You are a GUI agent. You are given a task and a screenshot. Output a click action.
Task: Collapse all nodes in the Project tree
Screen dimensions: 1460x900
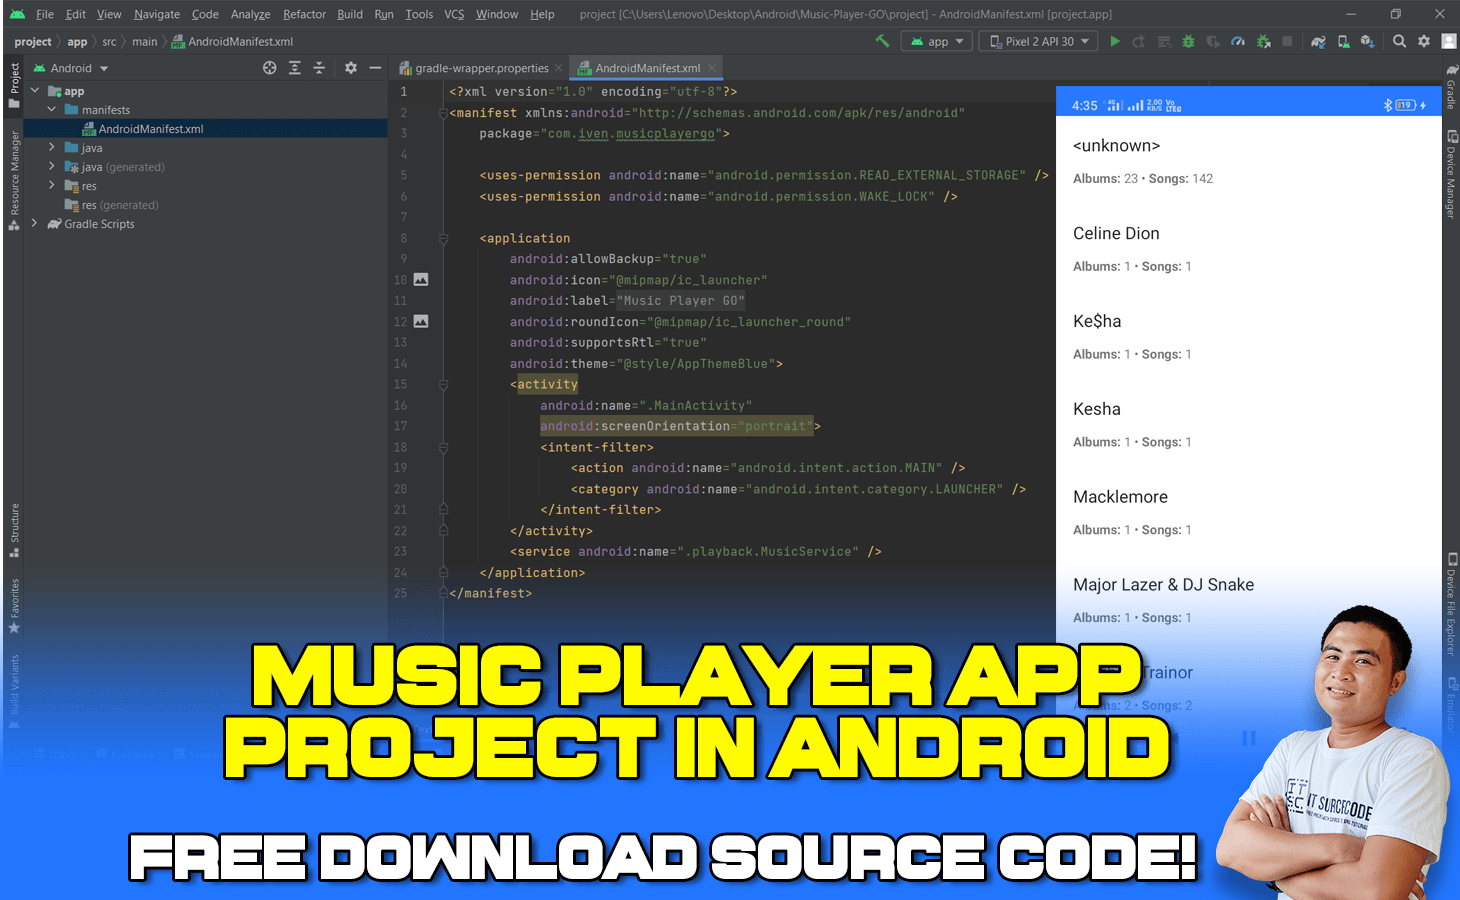pyautogui.click(x=319, y=67)
